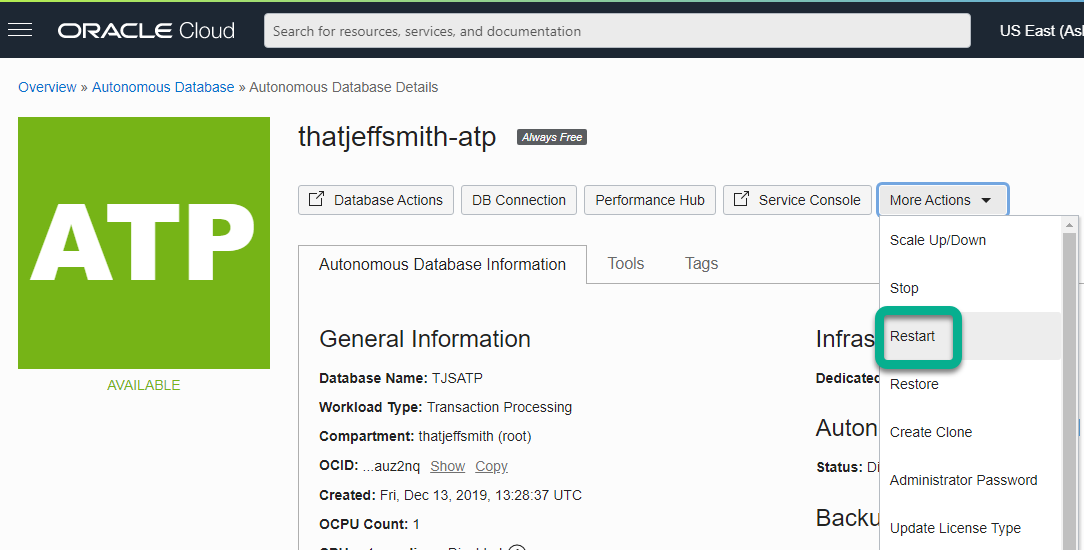Open the Service Console button

tap(797, 200)
